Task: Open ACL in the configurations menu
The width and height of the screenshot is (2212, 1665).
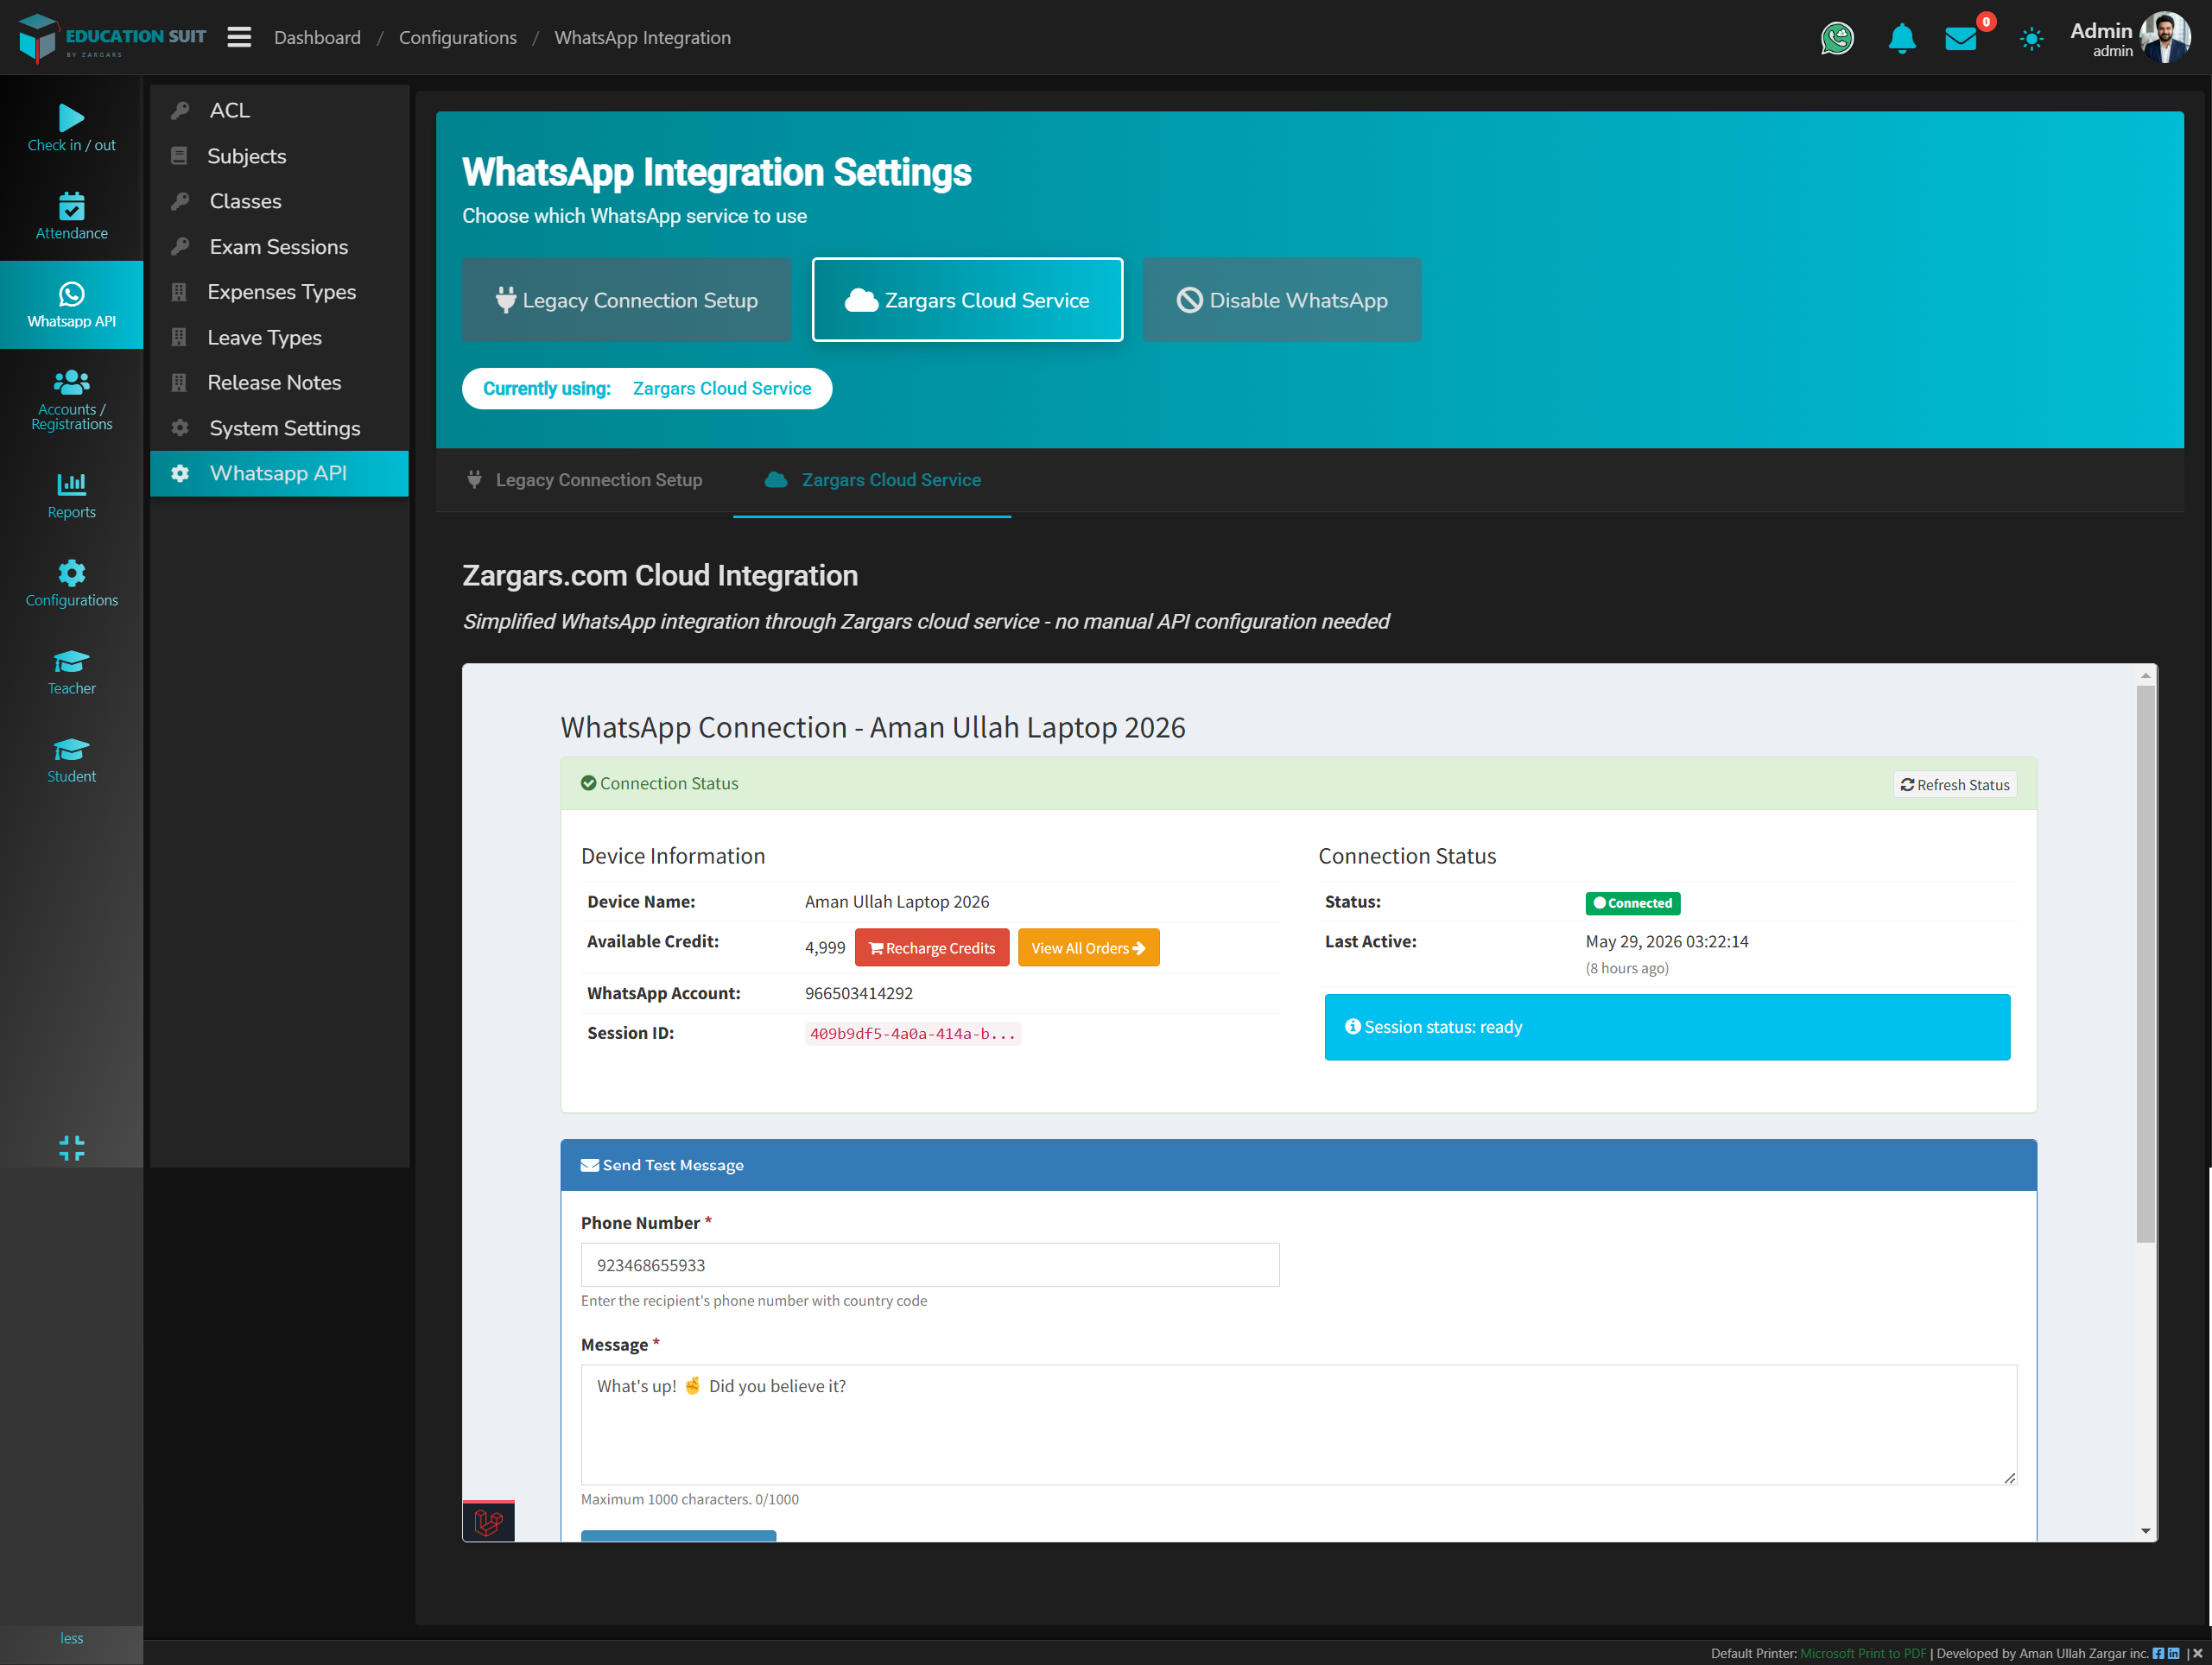Action: coord(279,110)
